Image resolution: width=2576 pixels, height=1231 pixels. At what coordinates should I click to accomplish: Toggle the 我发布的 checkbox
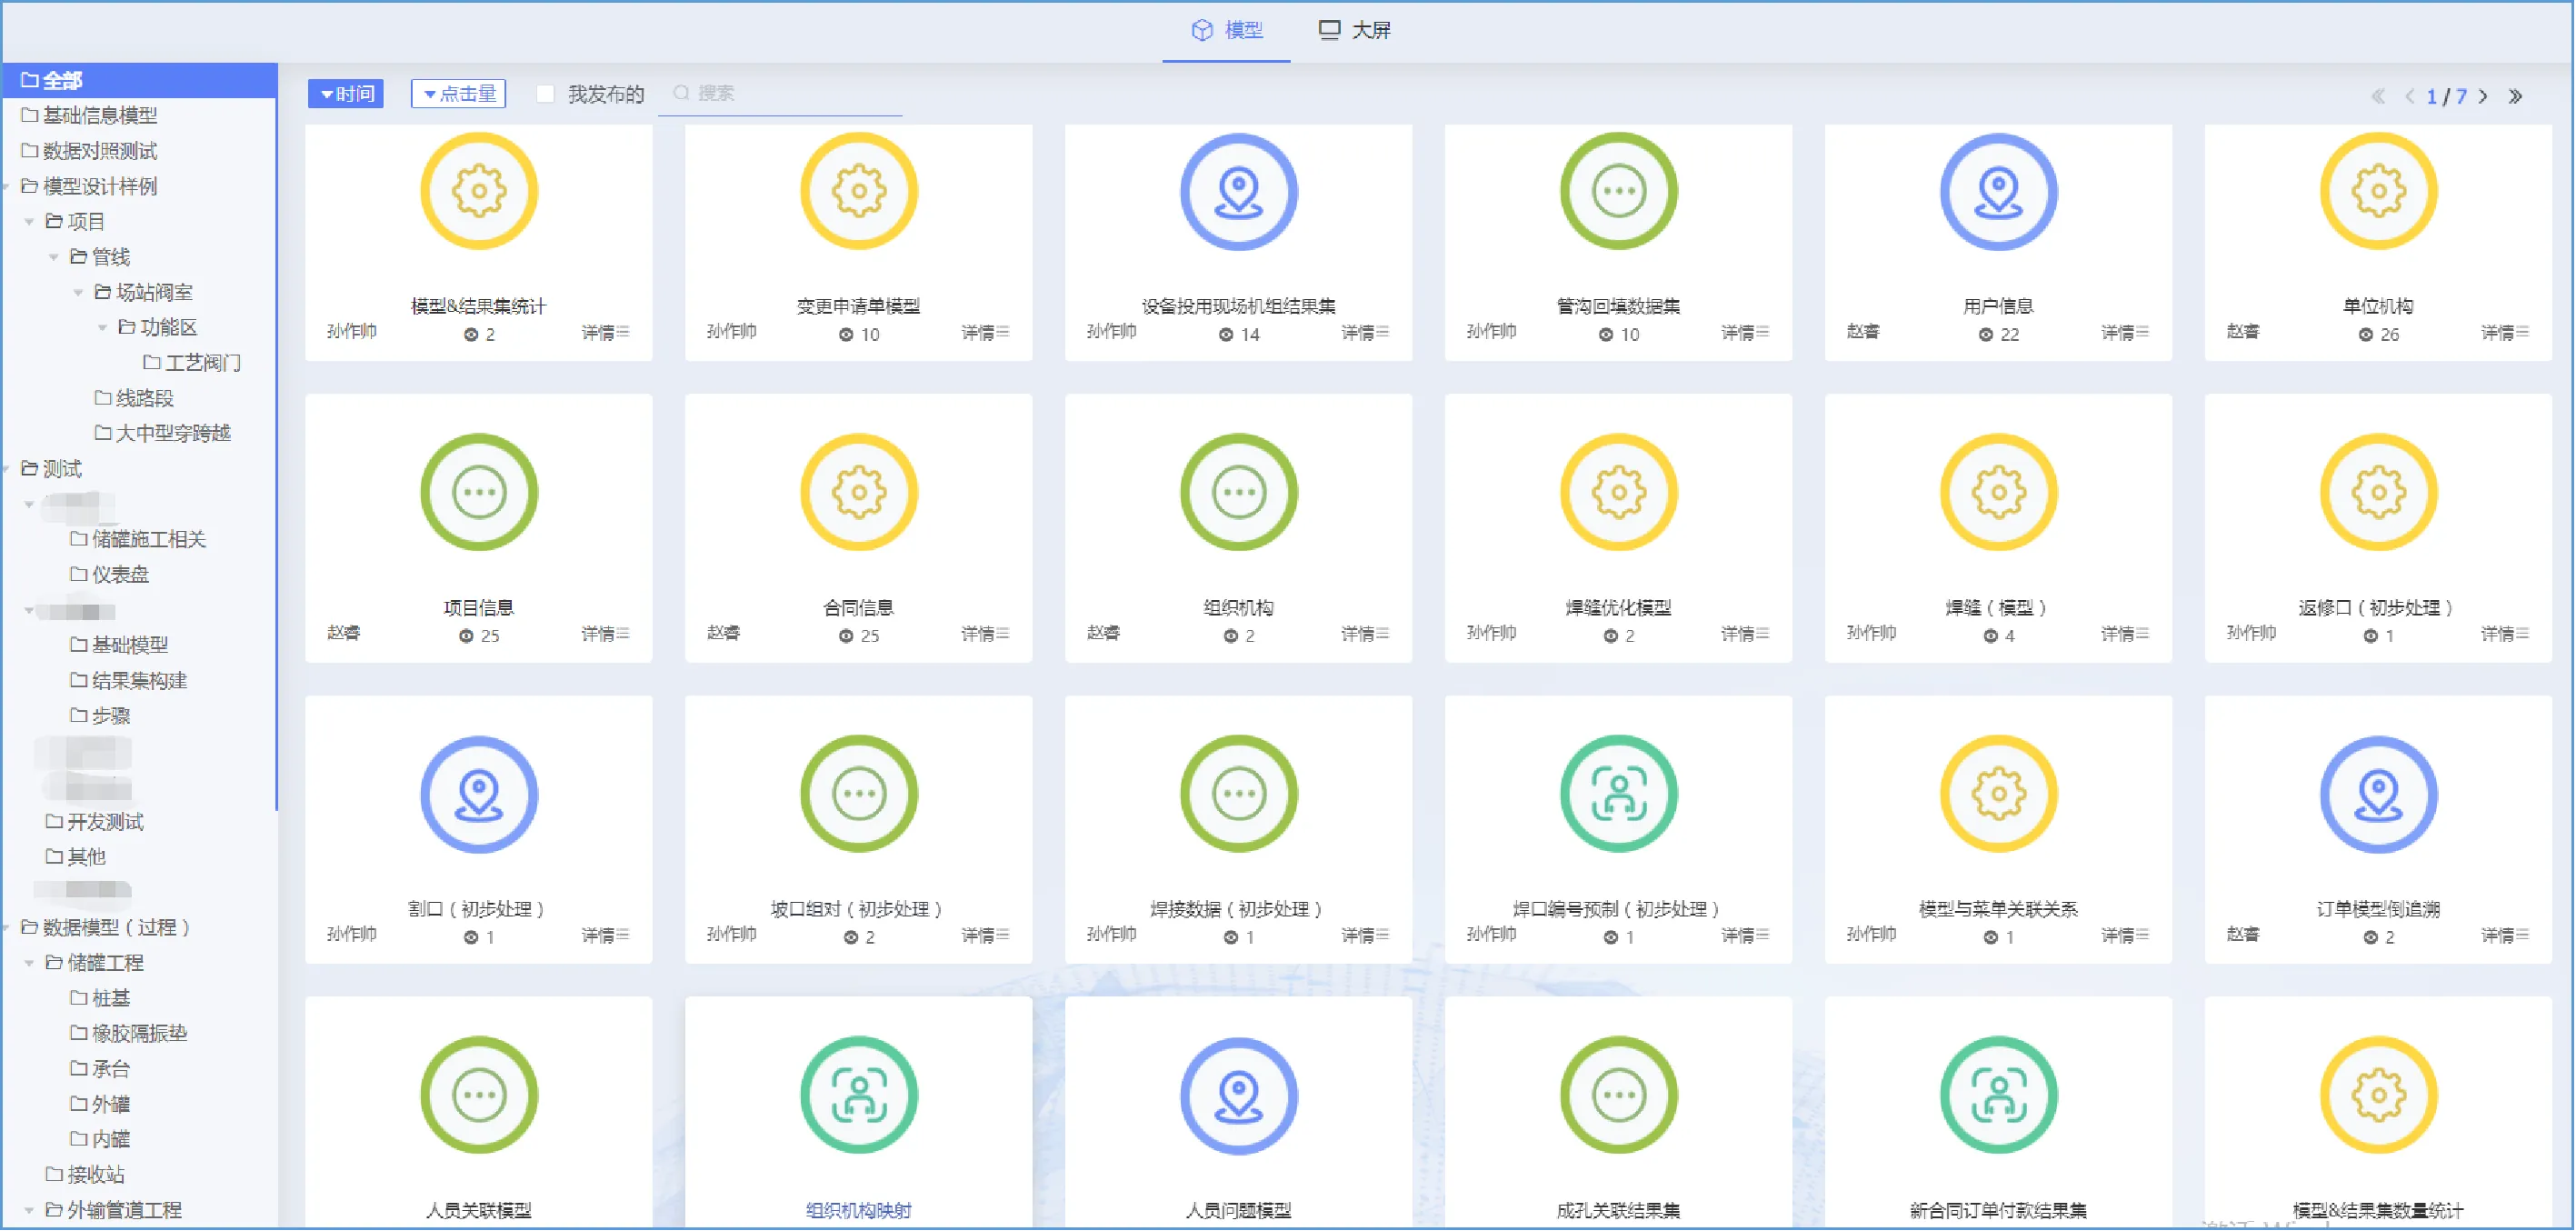545,94
